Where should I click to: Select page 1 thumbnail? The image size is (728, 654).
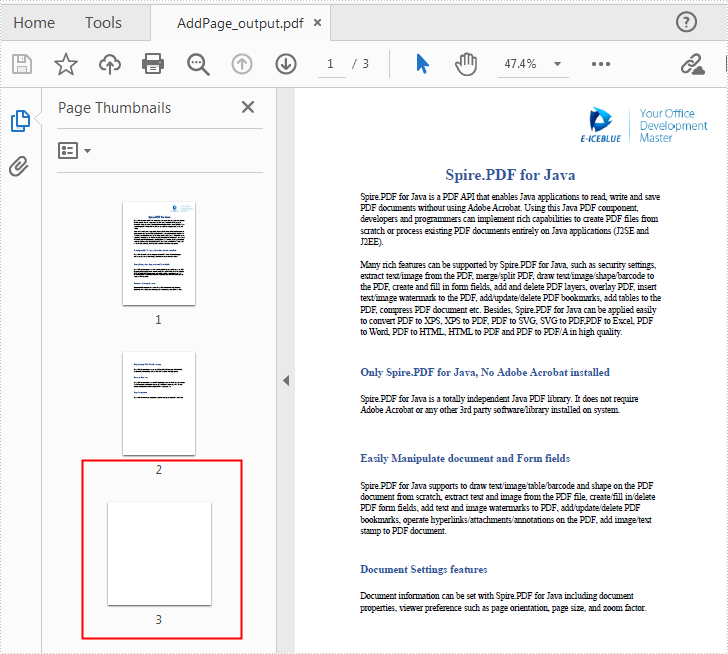coord(159,254)
